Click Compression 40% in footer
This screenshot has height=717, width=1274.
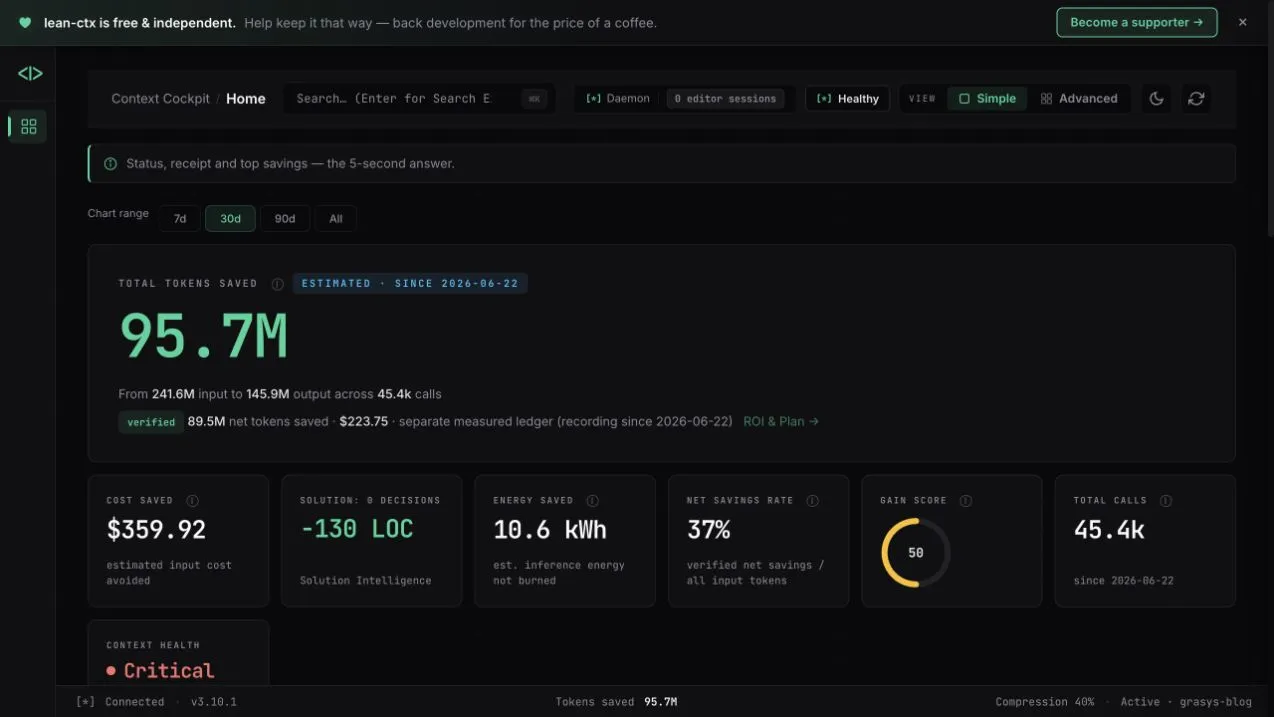(x=1045, y=701)
